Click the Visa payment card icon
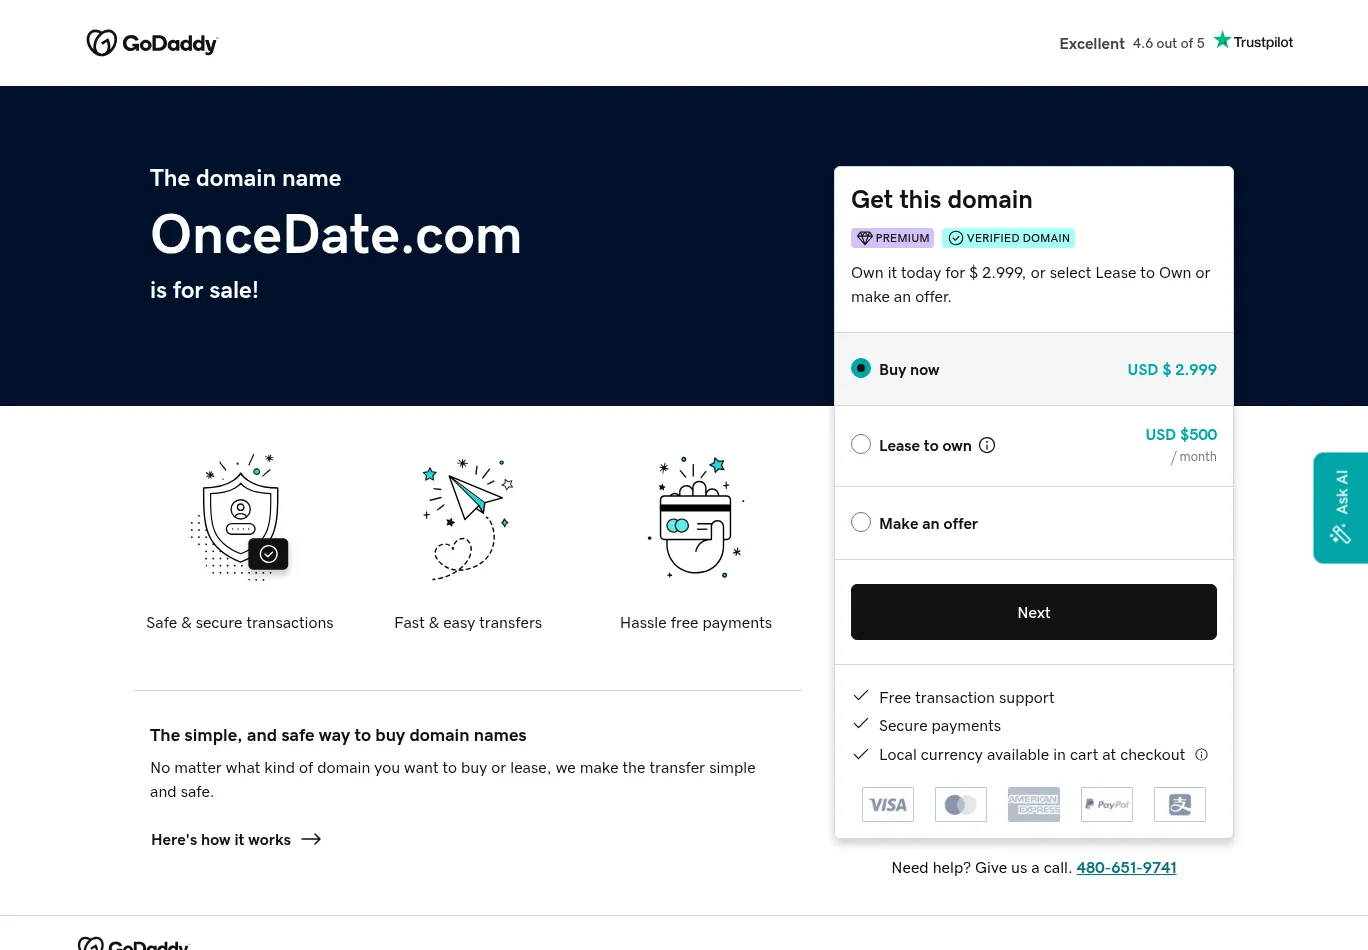 click(x=888, y=804)
